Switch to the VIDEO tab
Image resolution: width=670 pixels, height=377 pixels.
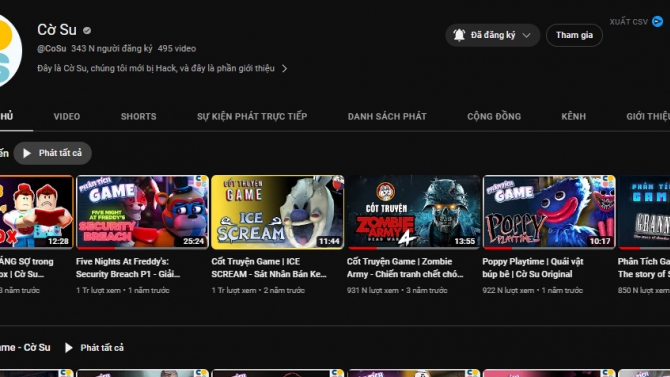pos(67,116)
